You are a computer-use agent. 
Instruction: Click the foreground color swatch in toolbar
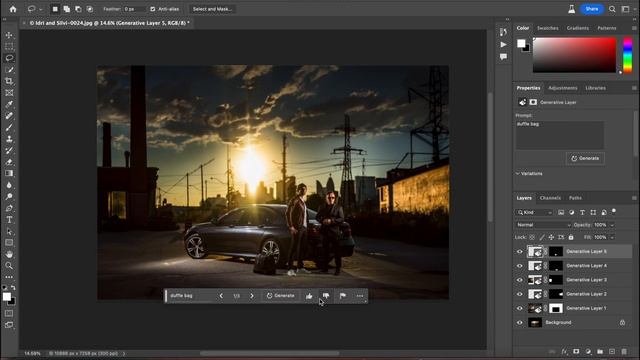click(x=7, y=297)
